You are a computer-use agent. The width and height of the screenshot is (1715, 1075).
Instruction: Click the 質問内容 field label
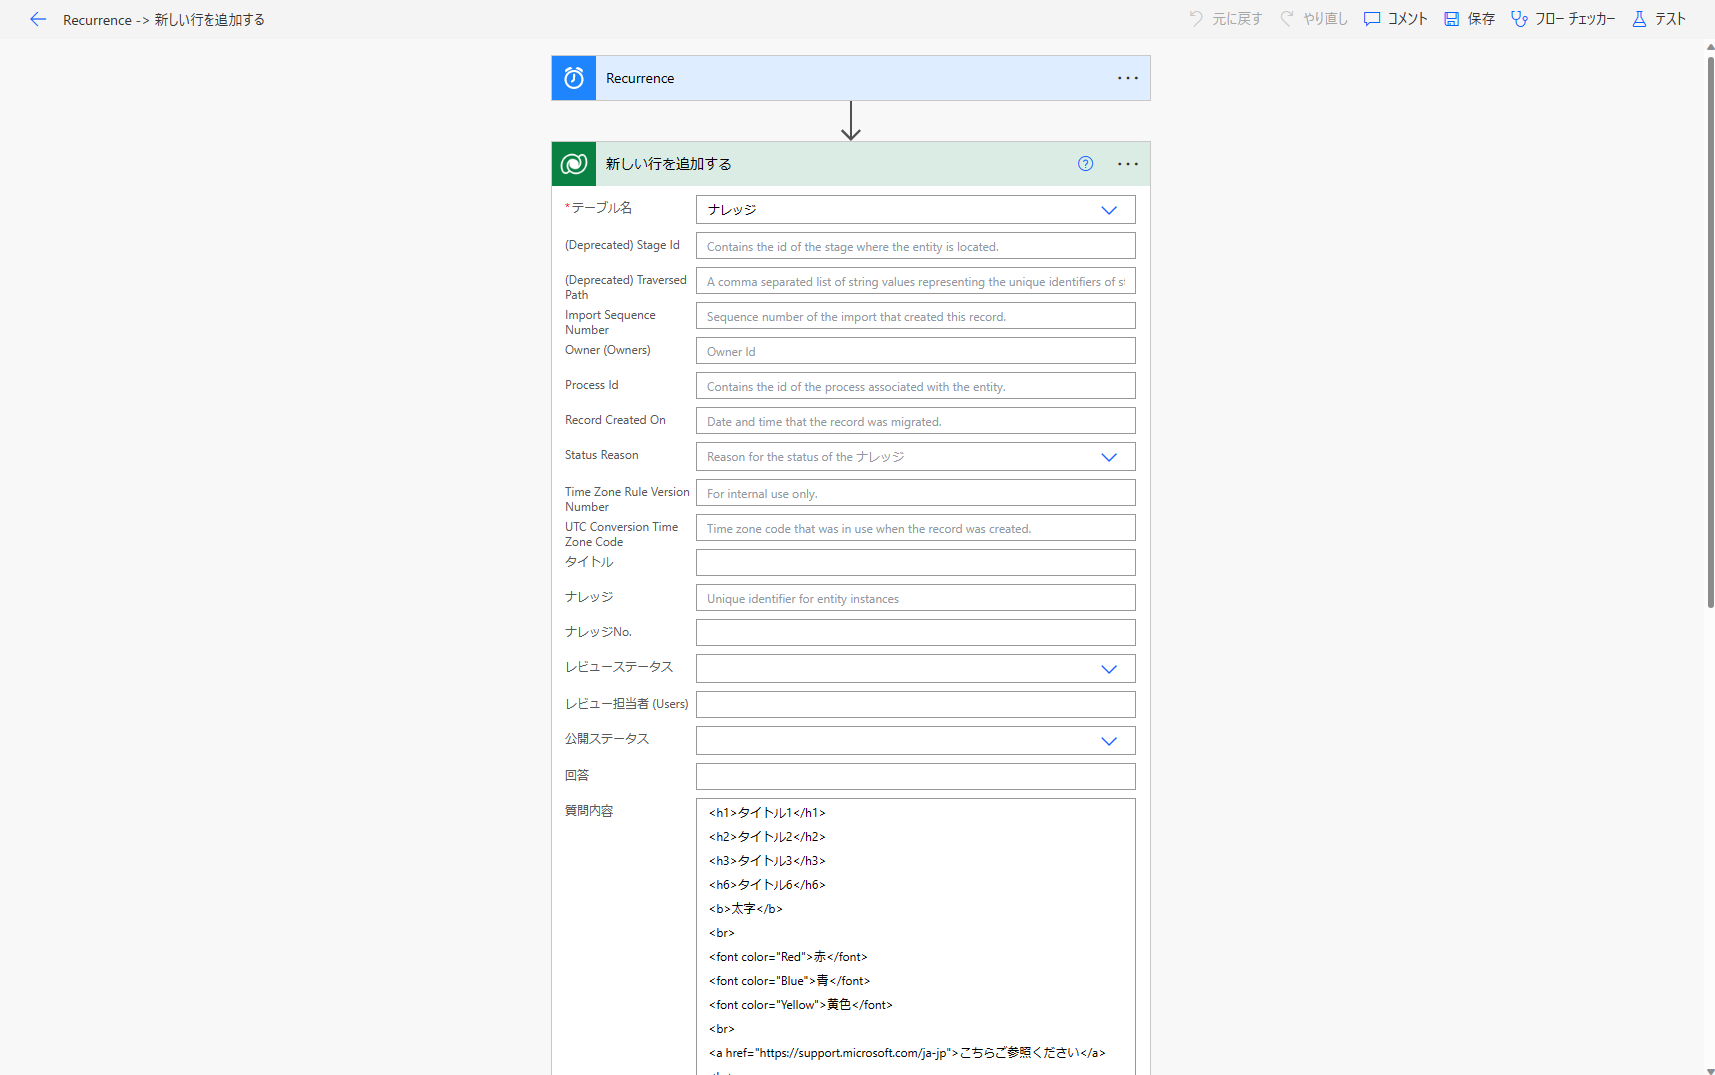click(589, 811)
